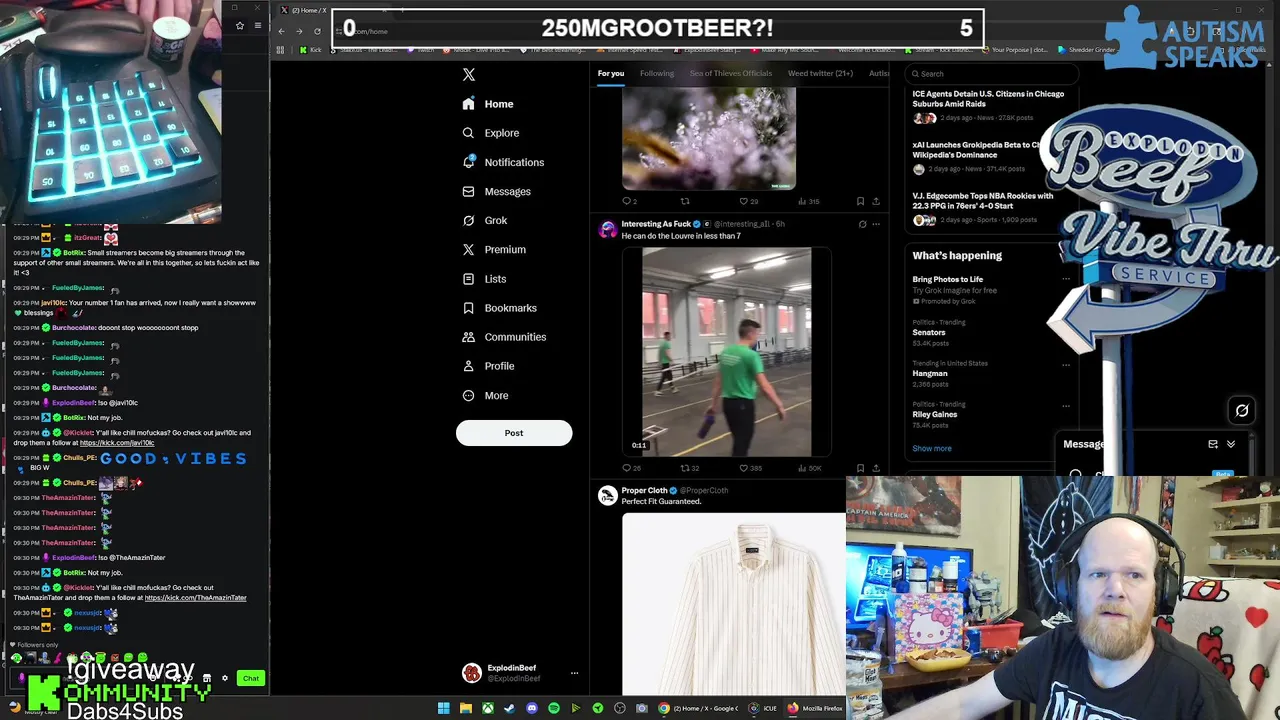Open options for the Riley Gaines trend

[x=1066, y=405]
